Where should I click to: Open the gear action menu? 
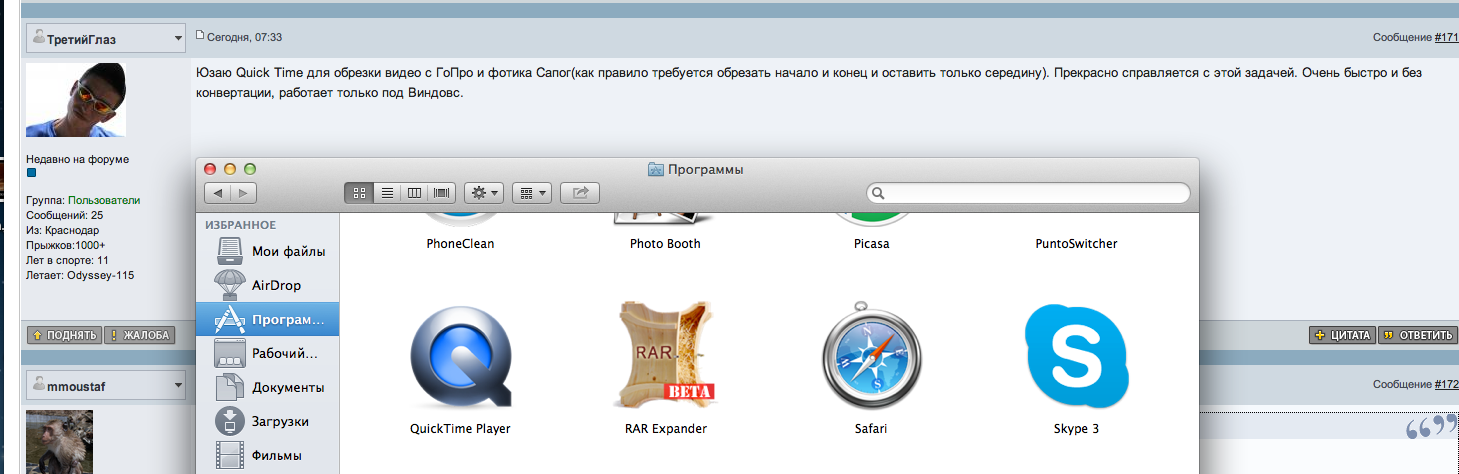click(484, 192)
